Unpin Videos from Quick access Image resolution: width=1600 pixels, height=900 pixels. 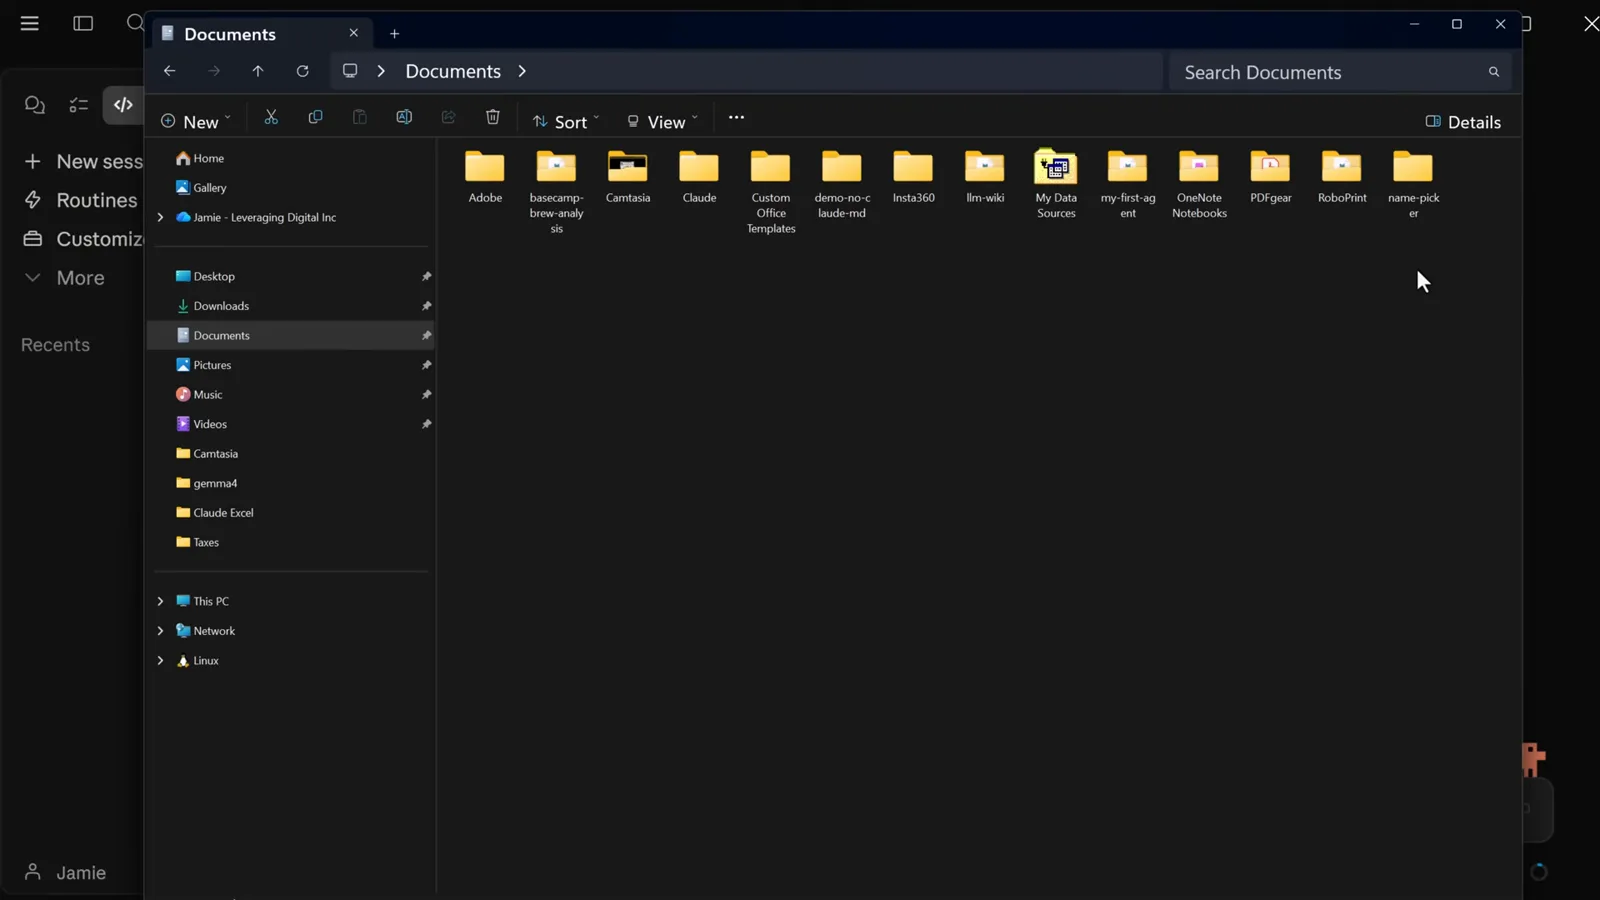pos(426,424)
